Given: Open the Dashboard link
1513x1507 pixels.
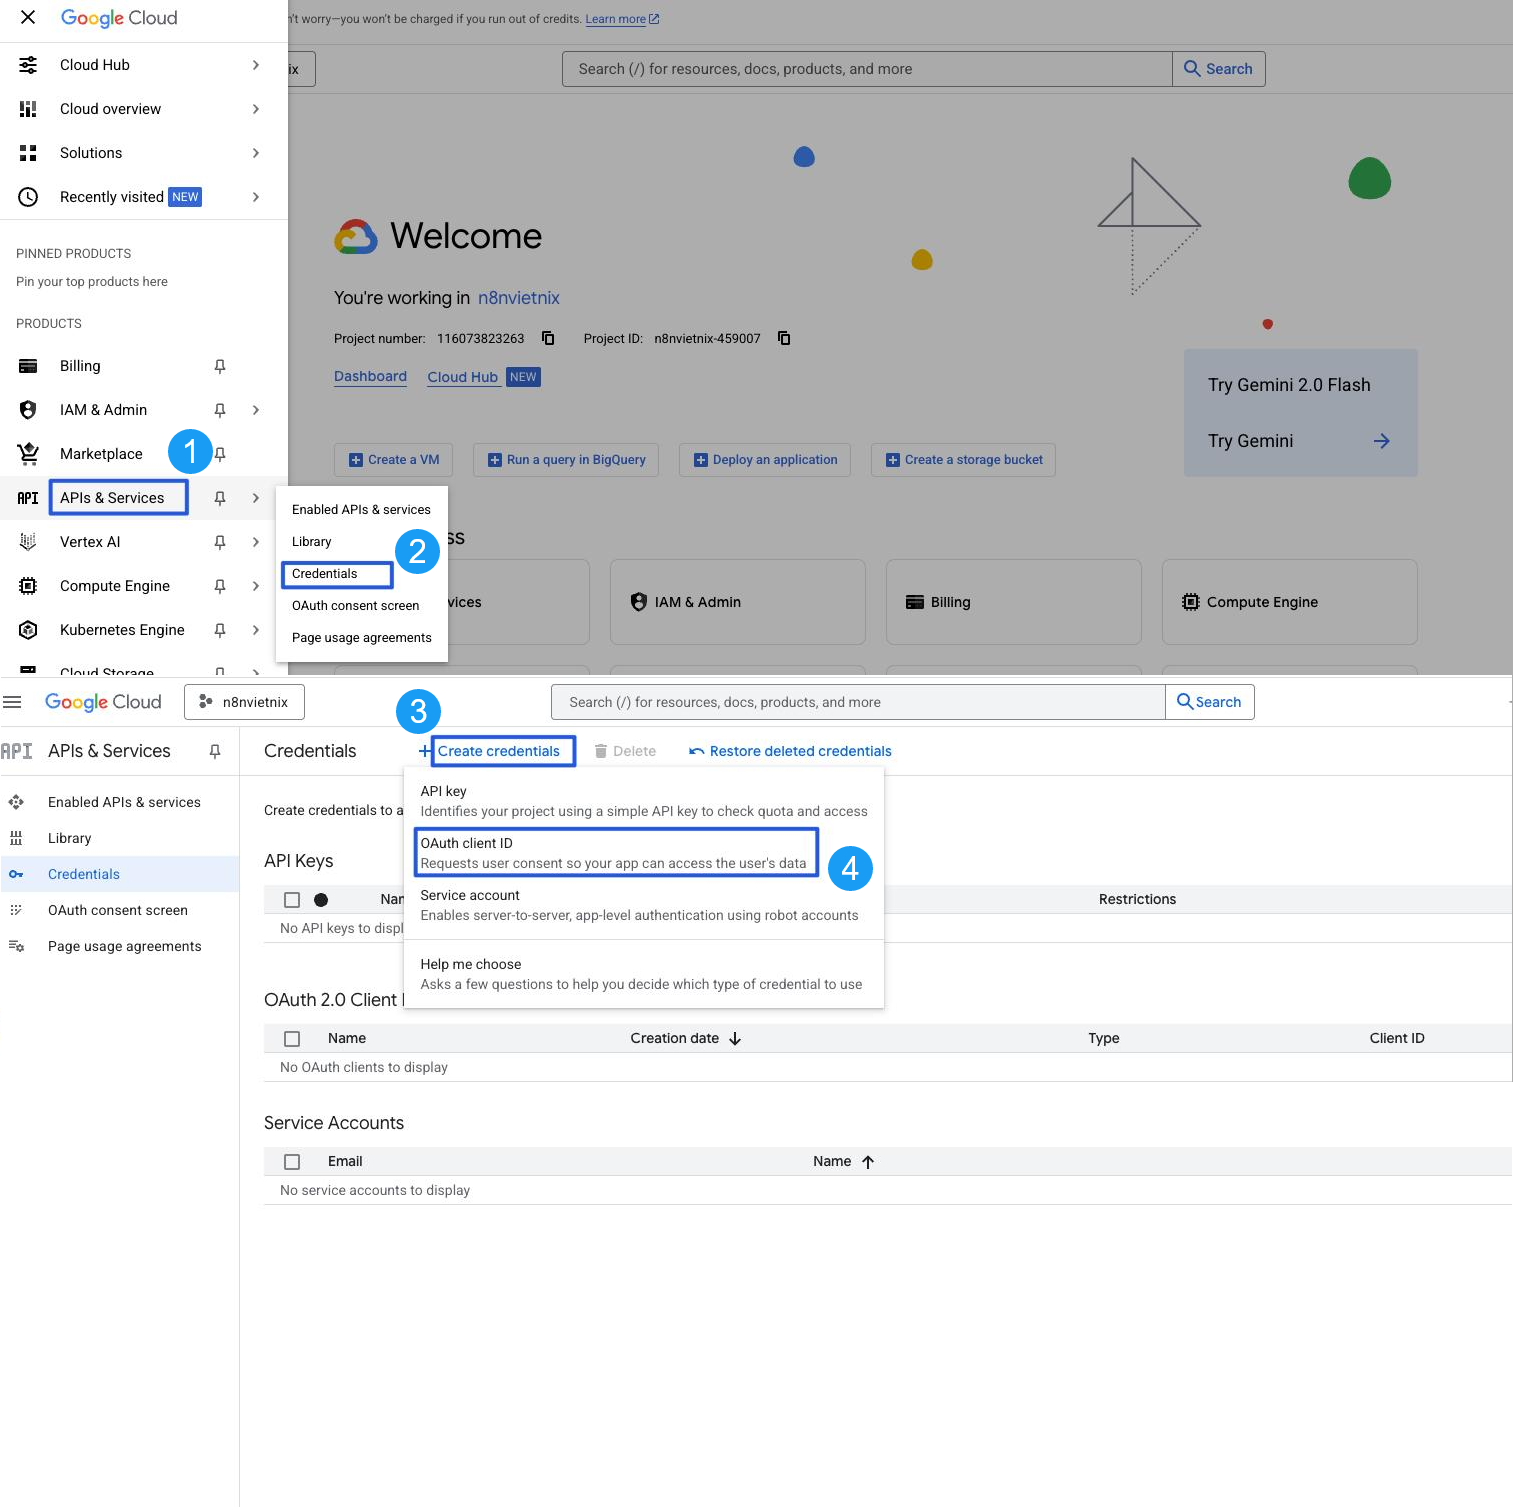Looking at the screenshot, I should [370, 377].
